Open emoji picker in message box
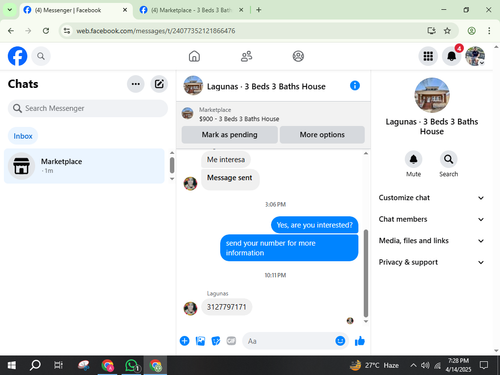This screenshot has width=500, height=375. point(340,341)
